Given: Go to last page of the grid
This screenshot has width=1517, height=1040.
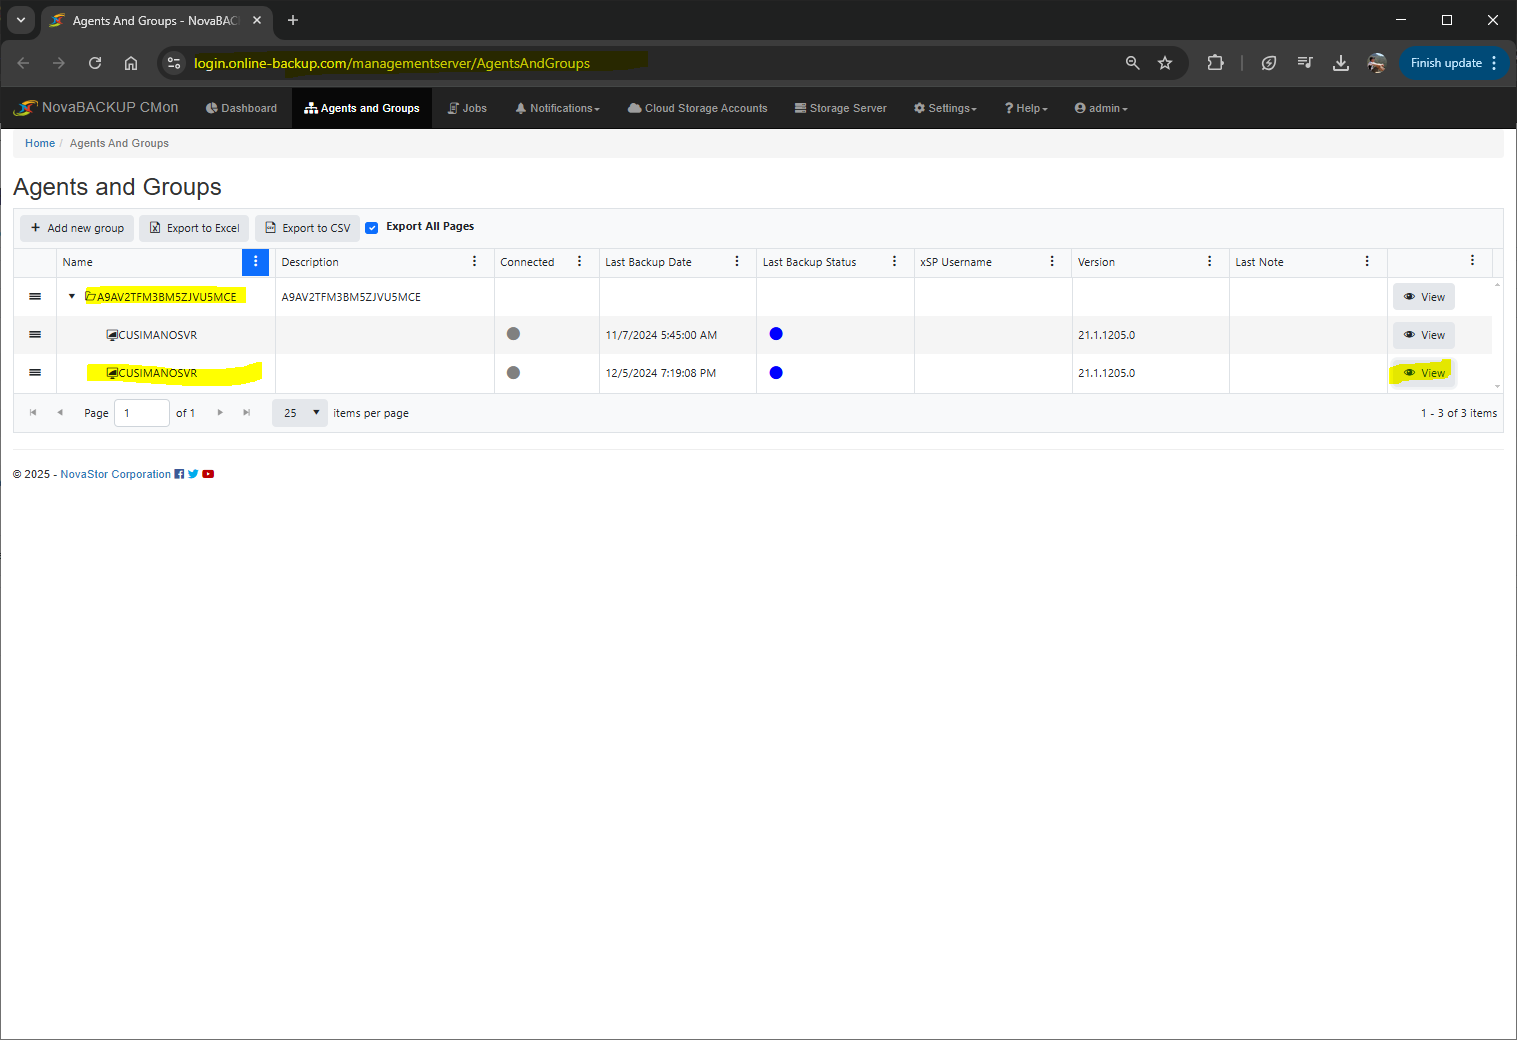Looking at the screenshot, I should click(246, 412).
